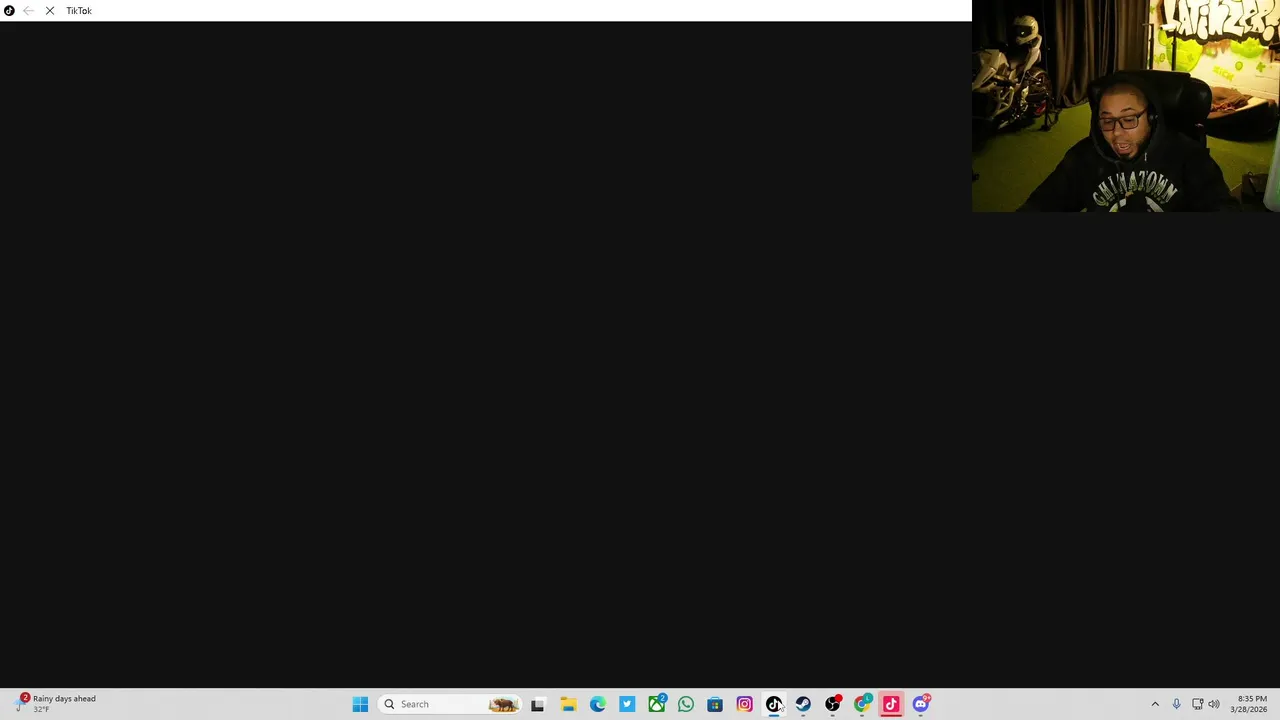The height and width of the screenshot is (720, 1280).
Task: Switch to Google Chrome in the taskbar
Action: (x=862, y=704)
